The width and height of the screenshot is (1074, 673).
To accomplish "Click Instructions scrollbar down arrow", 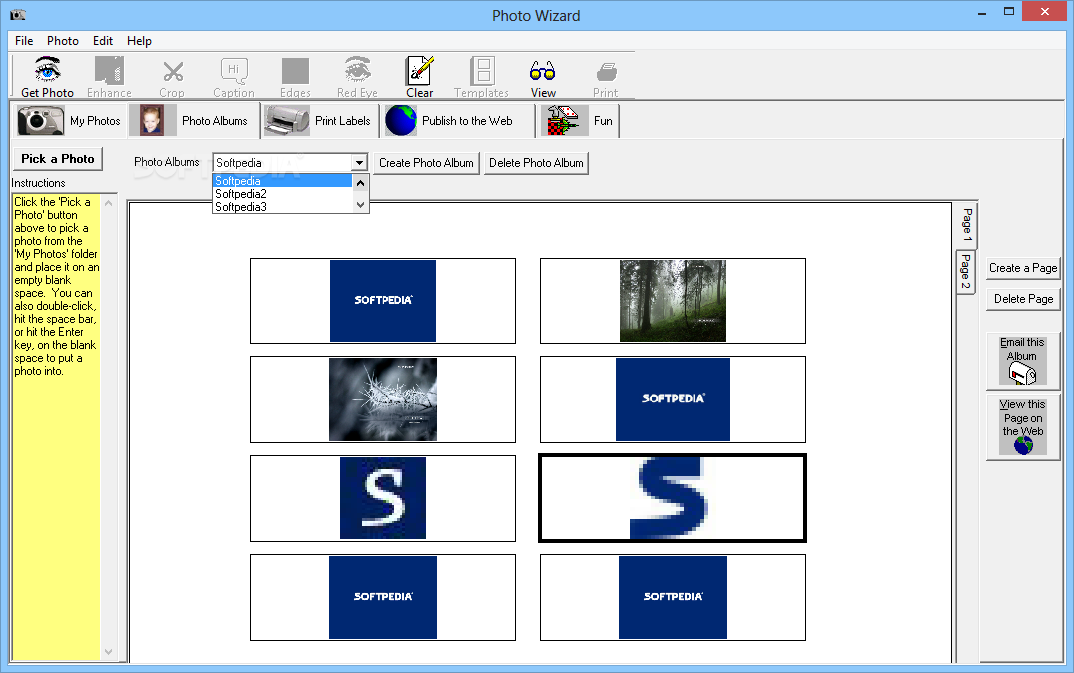I will click(x=108, y=652).
